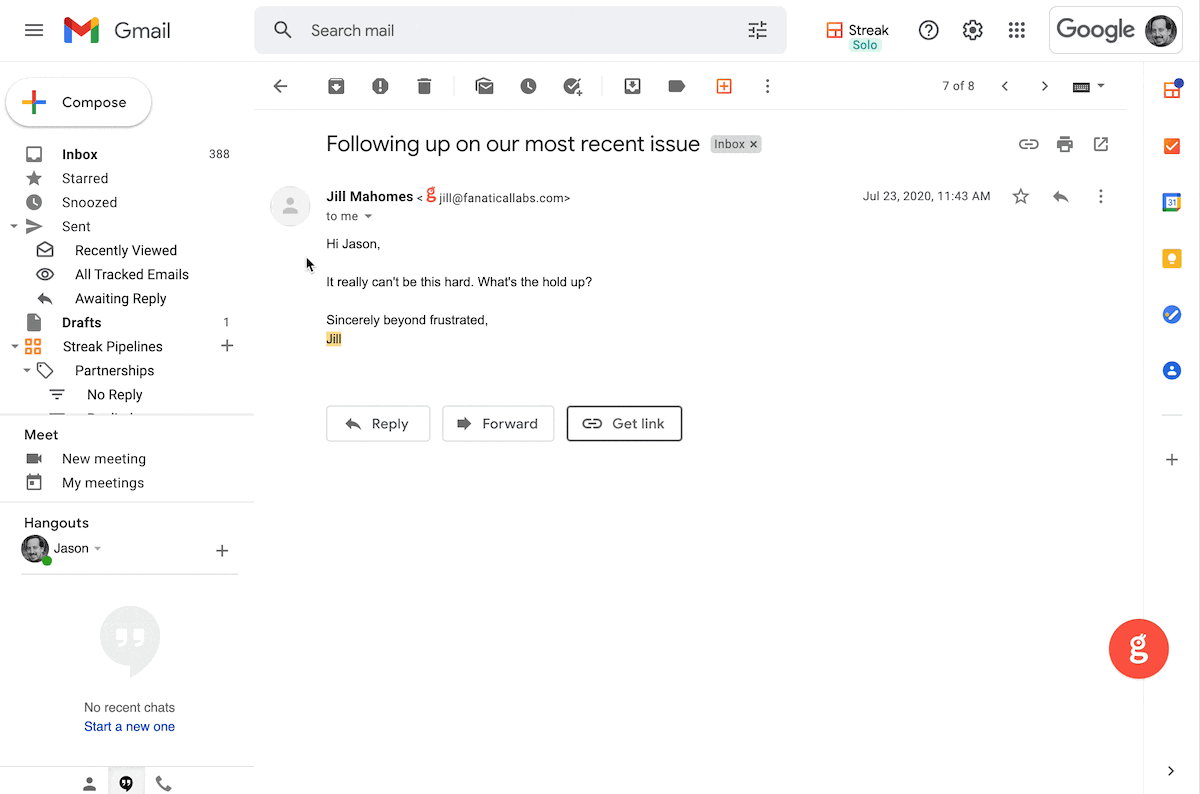Remove the Inbox label tag

754,144
